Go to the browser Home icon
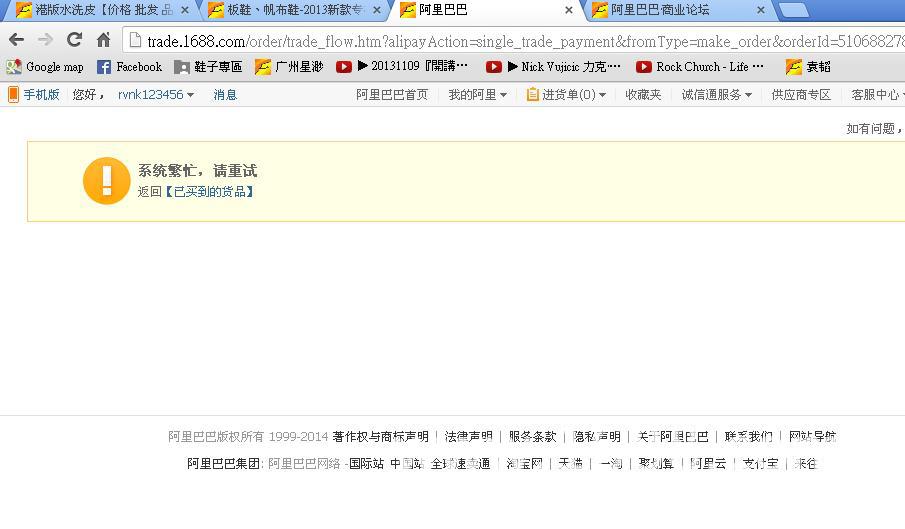This screenshot has width=905, height=529. point(103,40)
